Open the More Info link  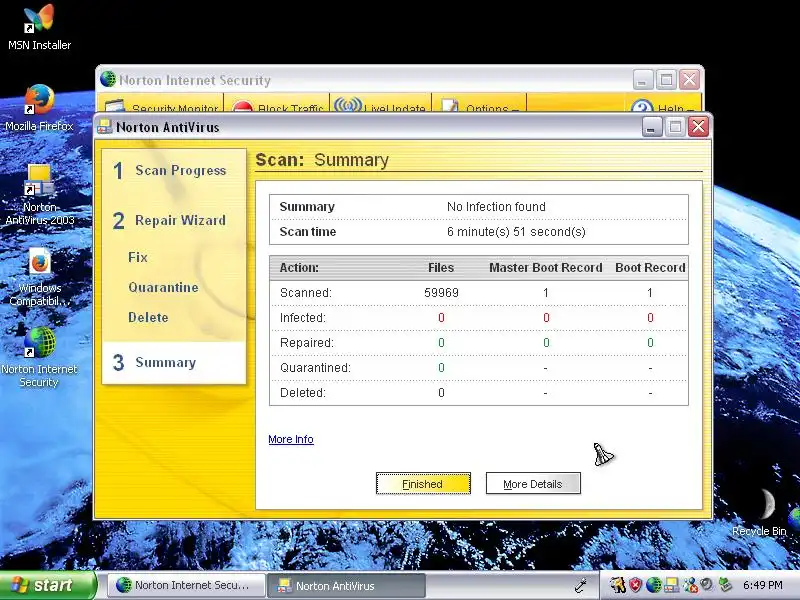pyautogui.click(x=291, y=439)
